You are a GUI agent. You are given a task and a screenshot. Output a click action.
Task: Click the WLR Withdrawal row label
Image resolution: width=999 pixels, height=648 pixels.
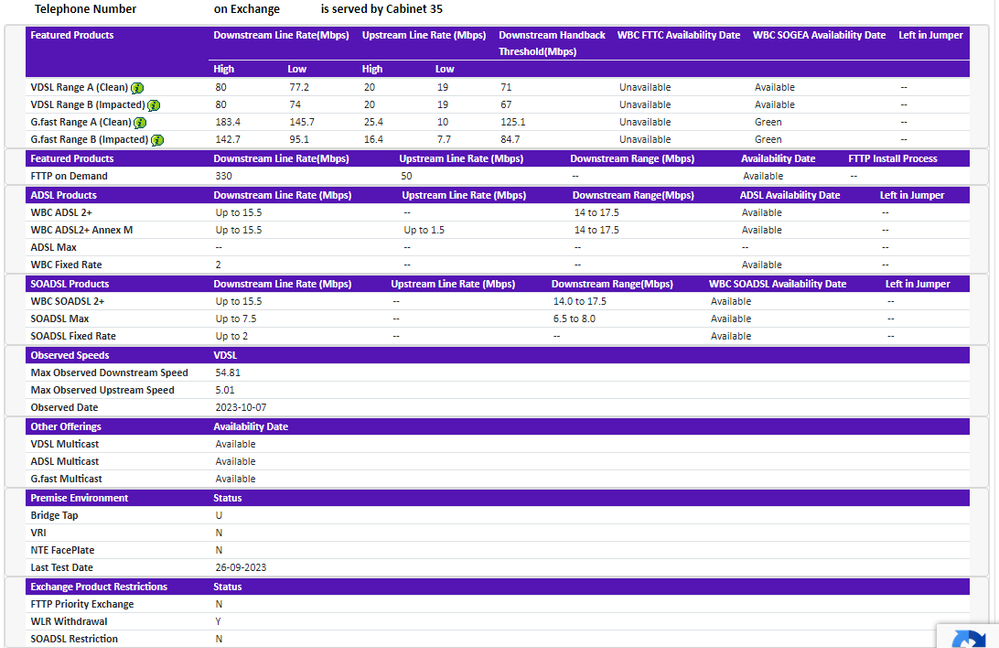click(68, 621)
